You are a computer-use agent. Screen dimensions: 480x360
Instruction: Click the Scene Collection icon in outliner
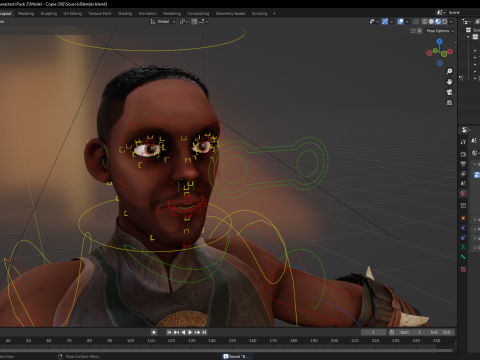point(468,30)
